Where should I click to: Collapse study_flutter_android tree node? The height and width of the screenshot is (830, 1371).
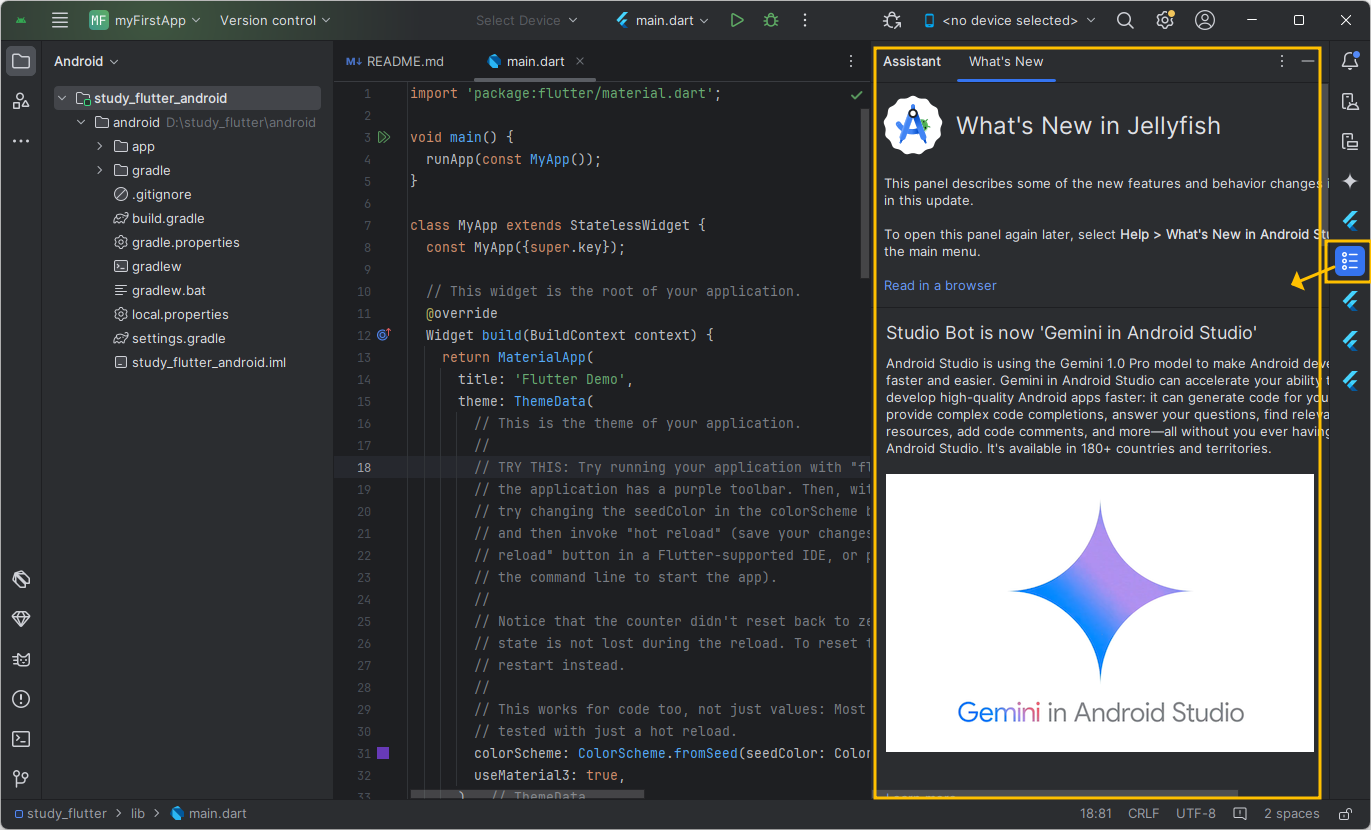pyautogui.click(x=62, y=98)
